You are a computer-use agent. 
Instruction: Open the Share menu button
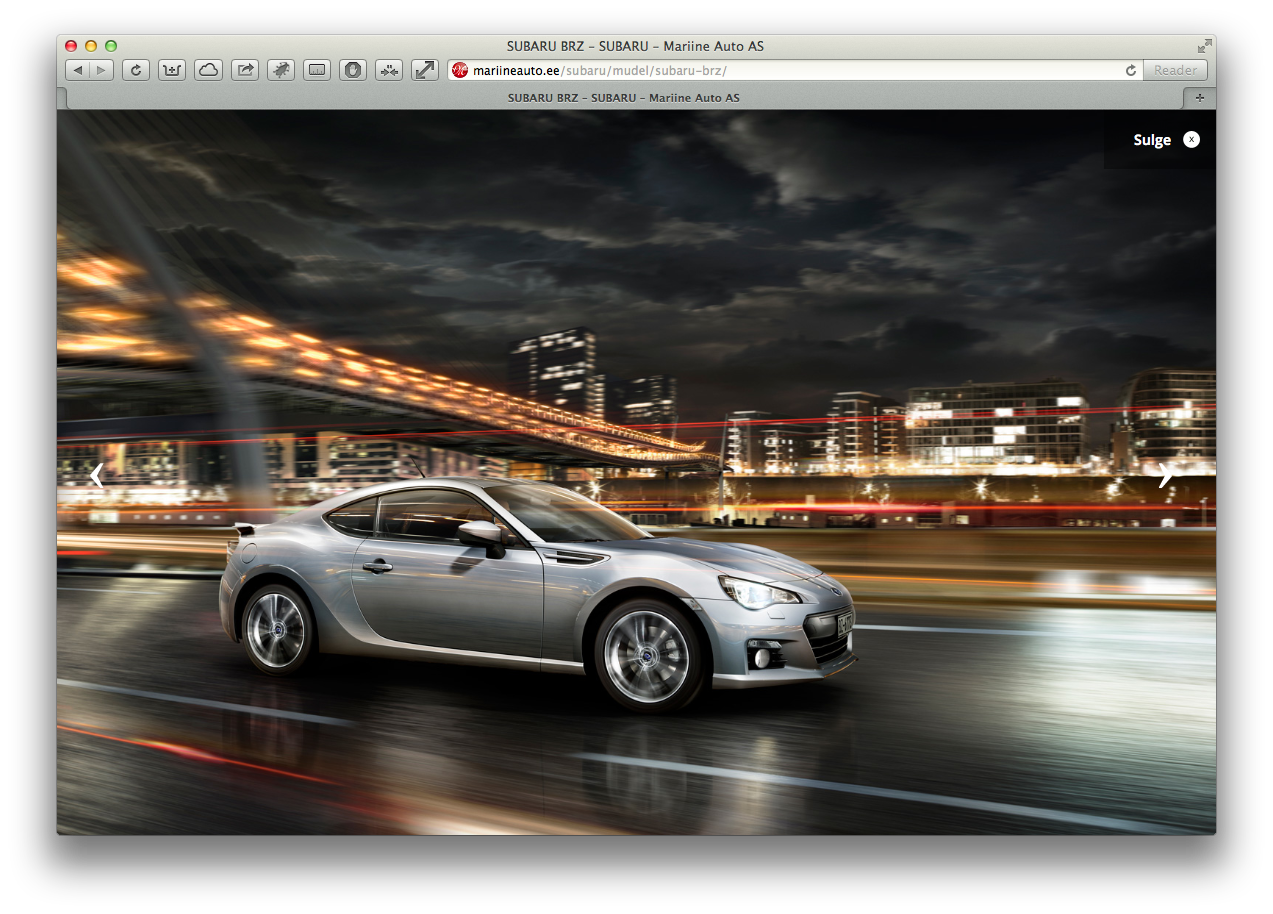244,70
